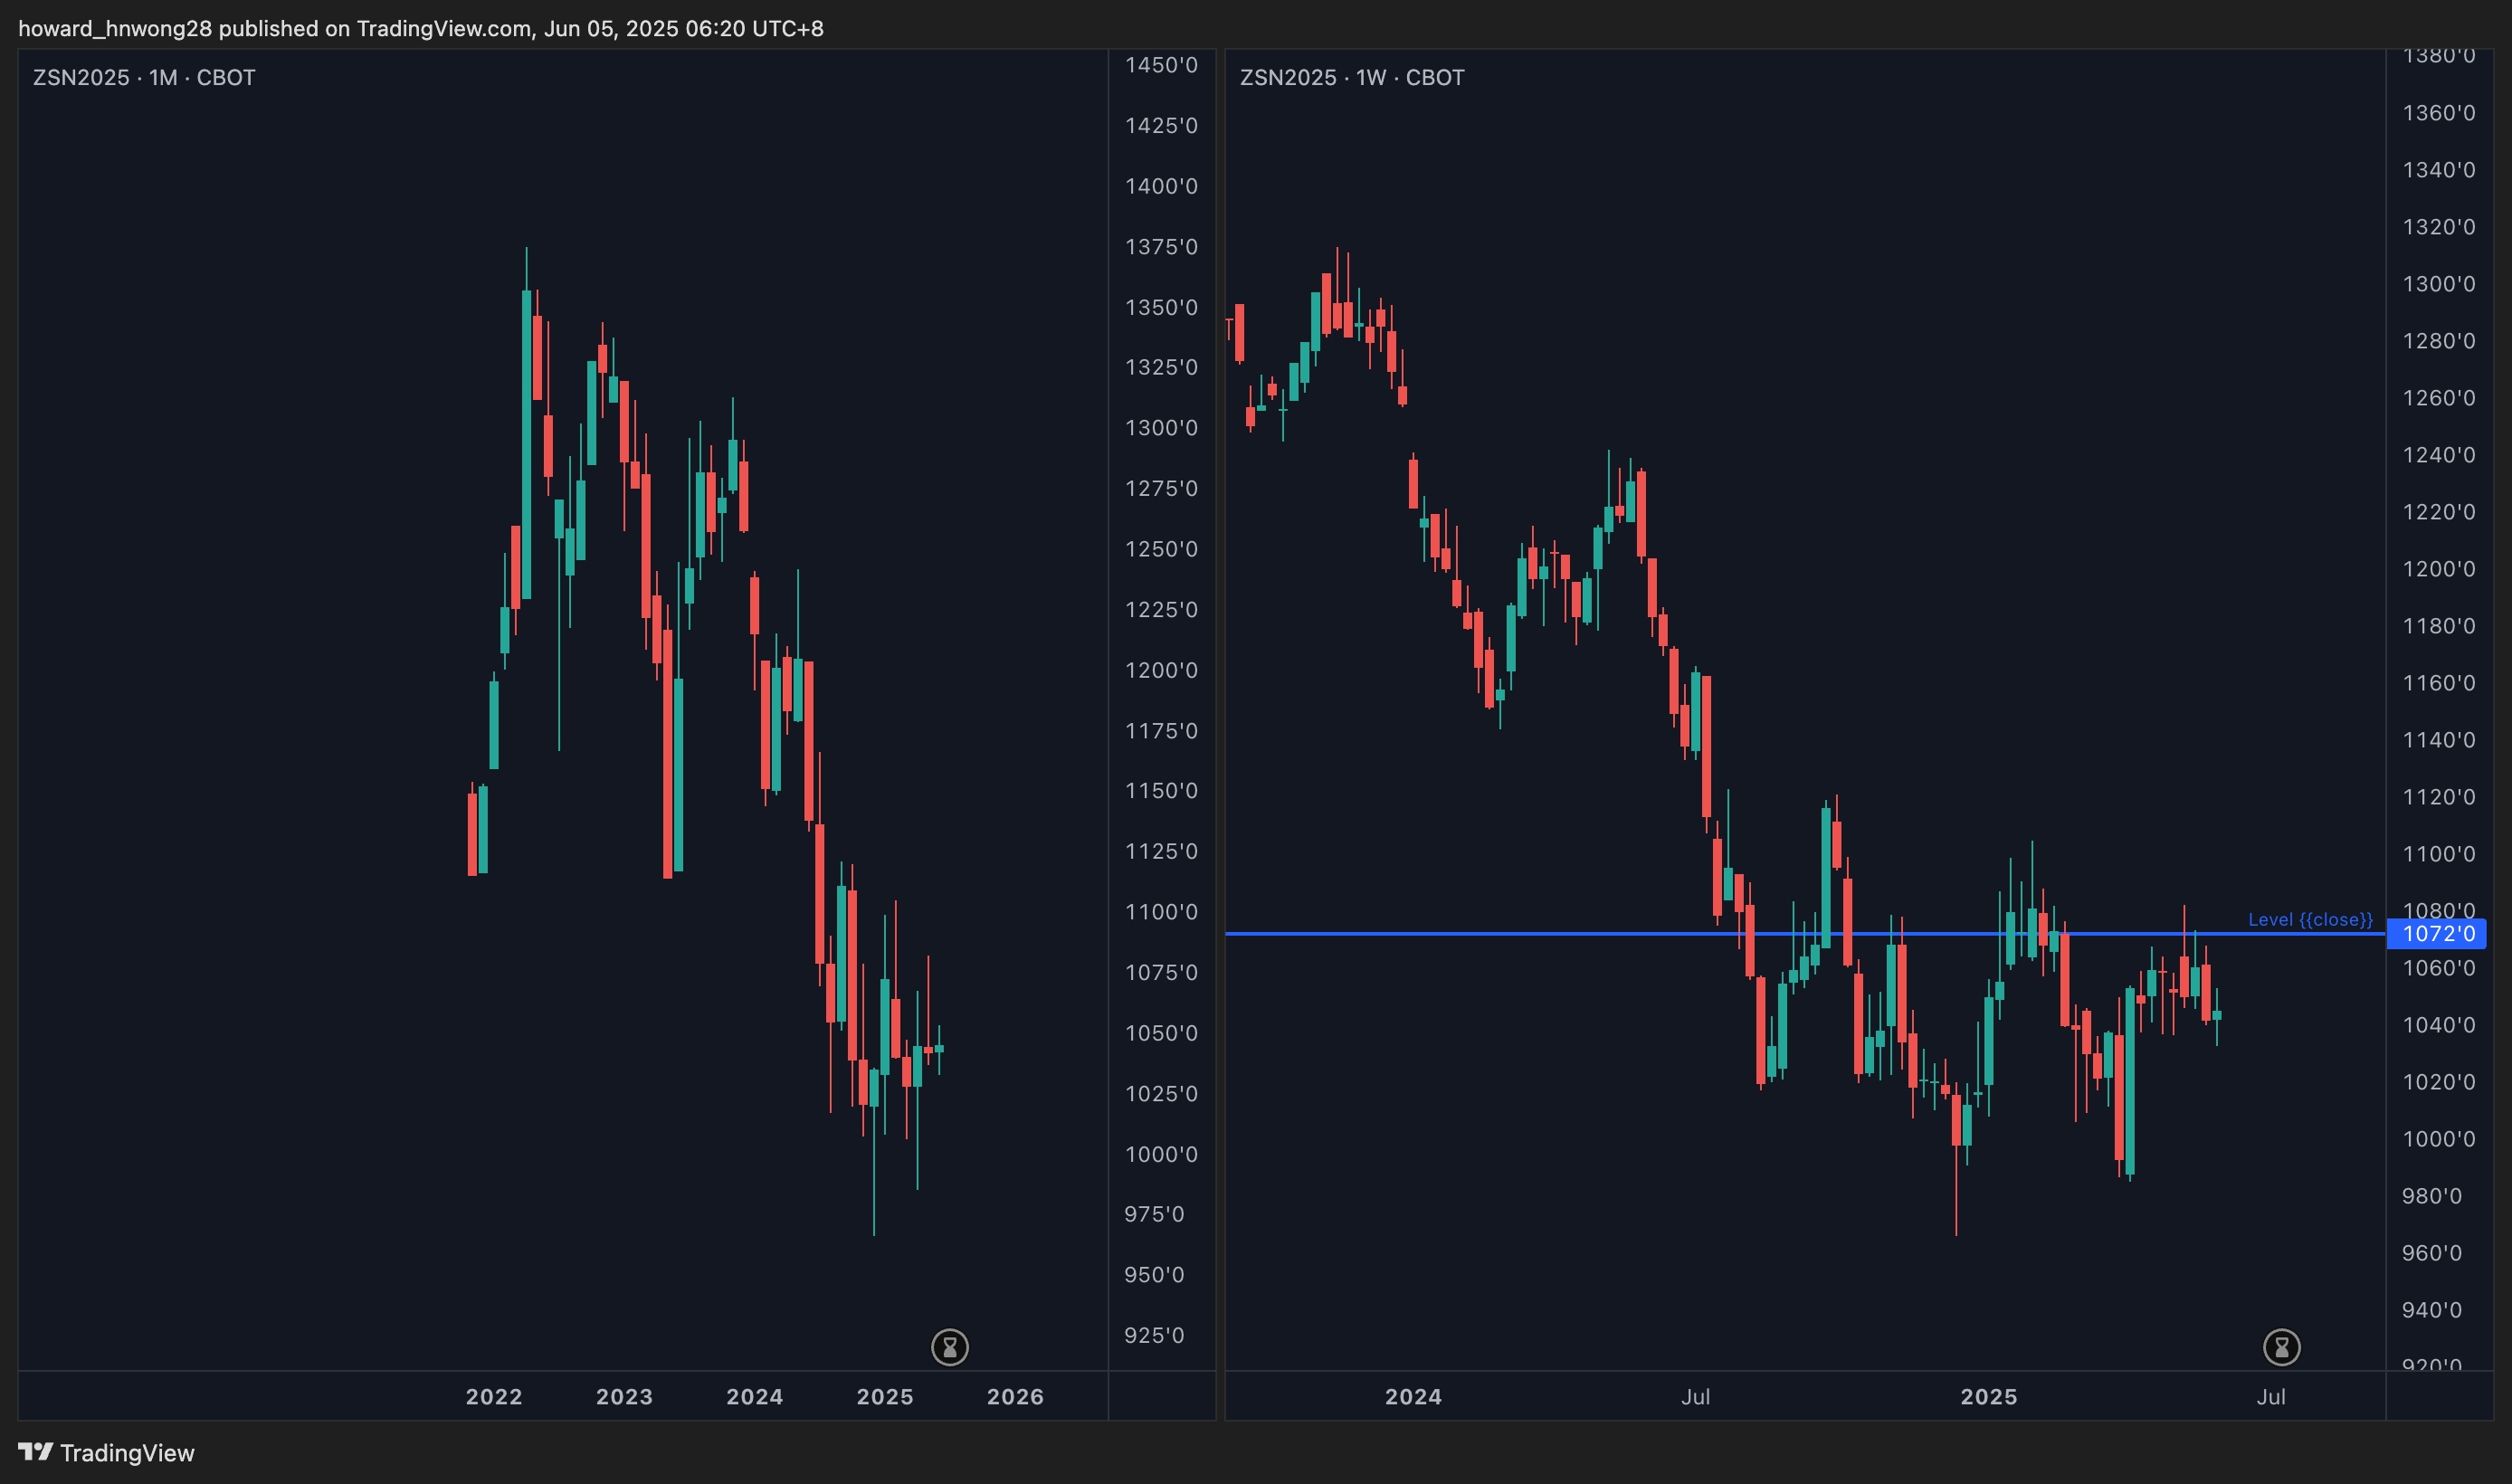Screen dimensions: 2512x1484
Task: Click 1450'0 at top of monthly price scale
Action: click(x=1160, y=65)
